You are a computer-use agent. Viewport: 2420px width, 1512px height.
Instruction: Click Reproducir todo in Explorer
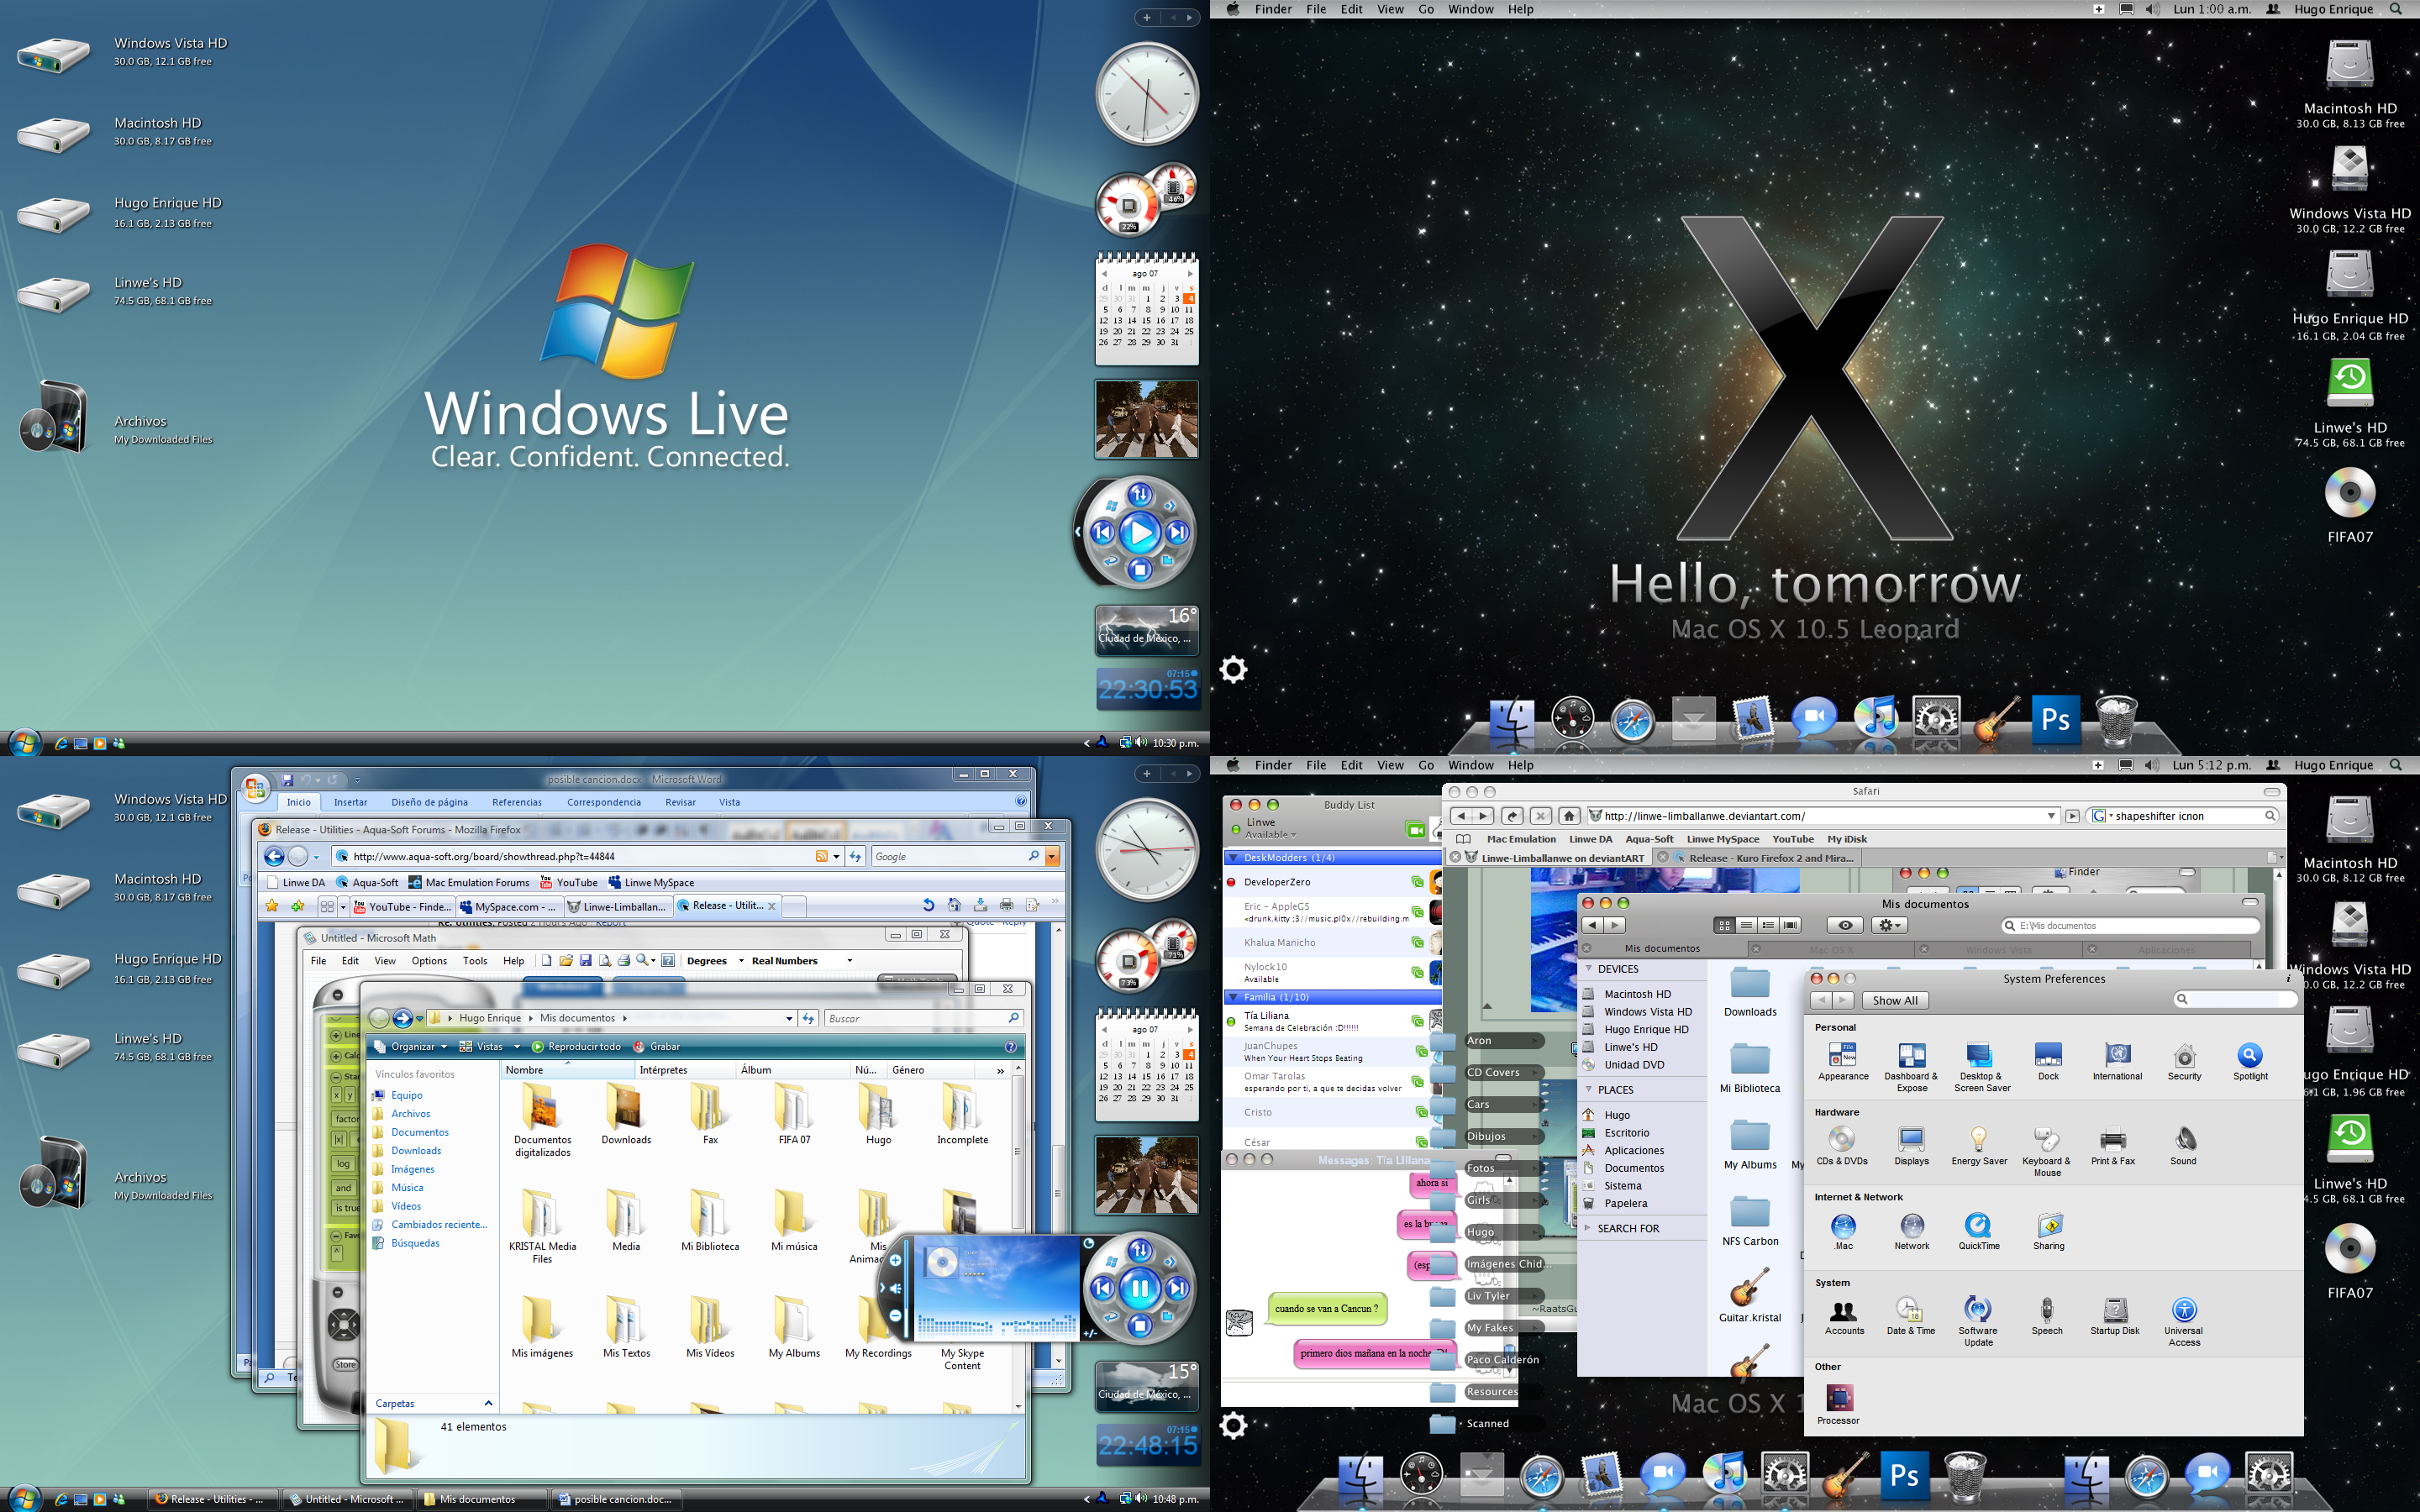(x=577, y=1047)
